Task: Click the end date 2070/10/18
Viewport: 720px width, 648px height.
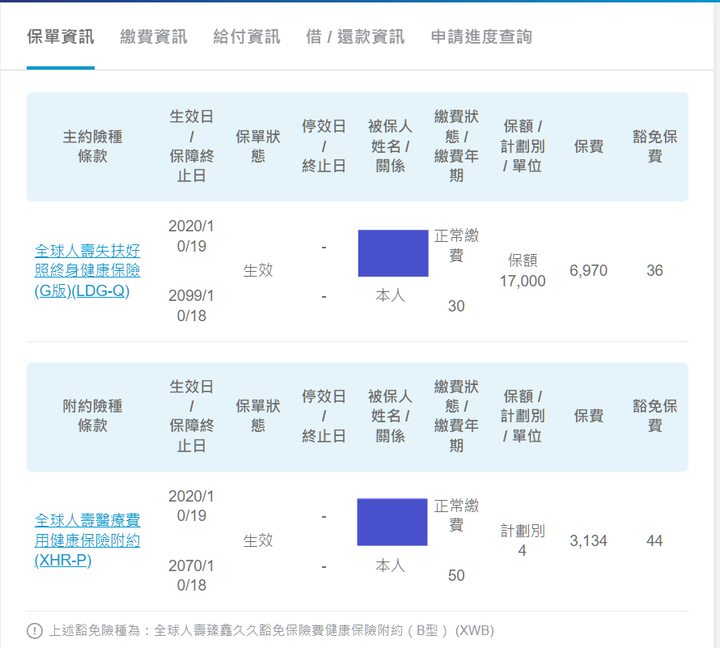Action: click(191, 575)
